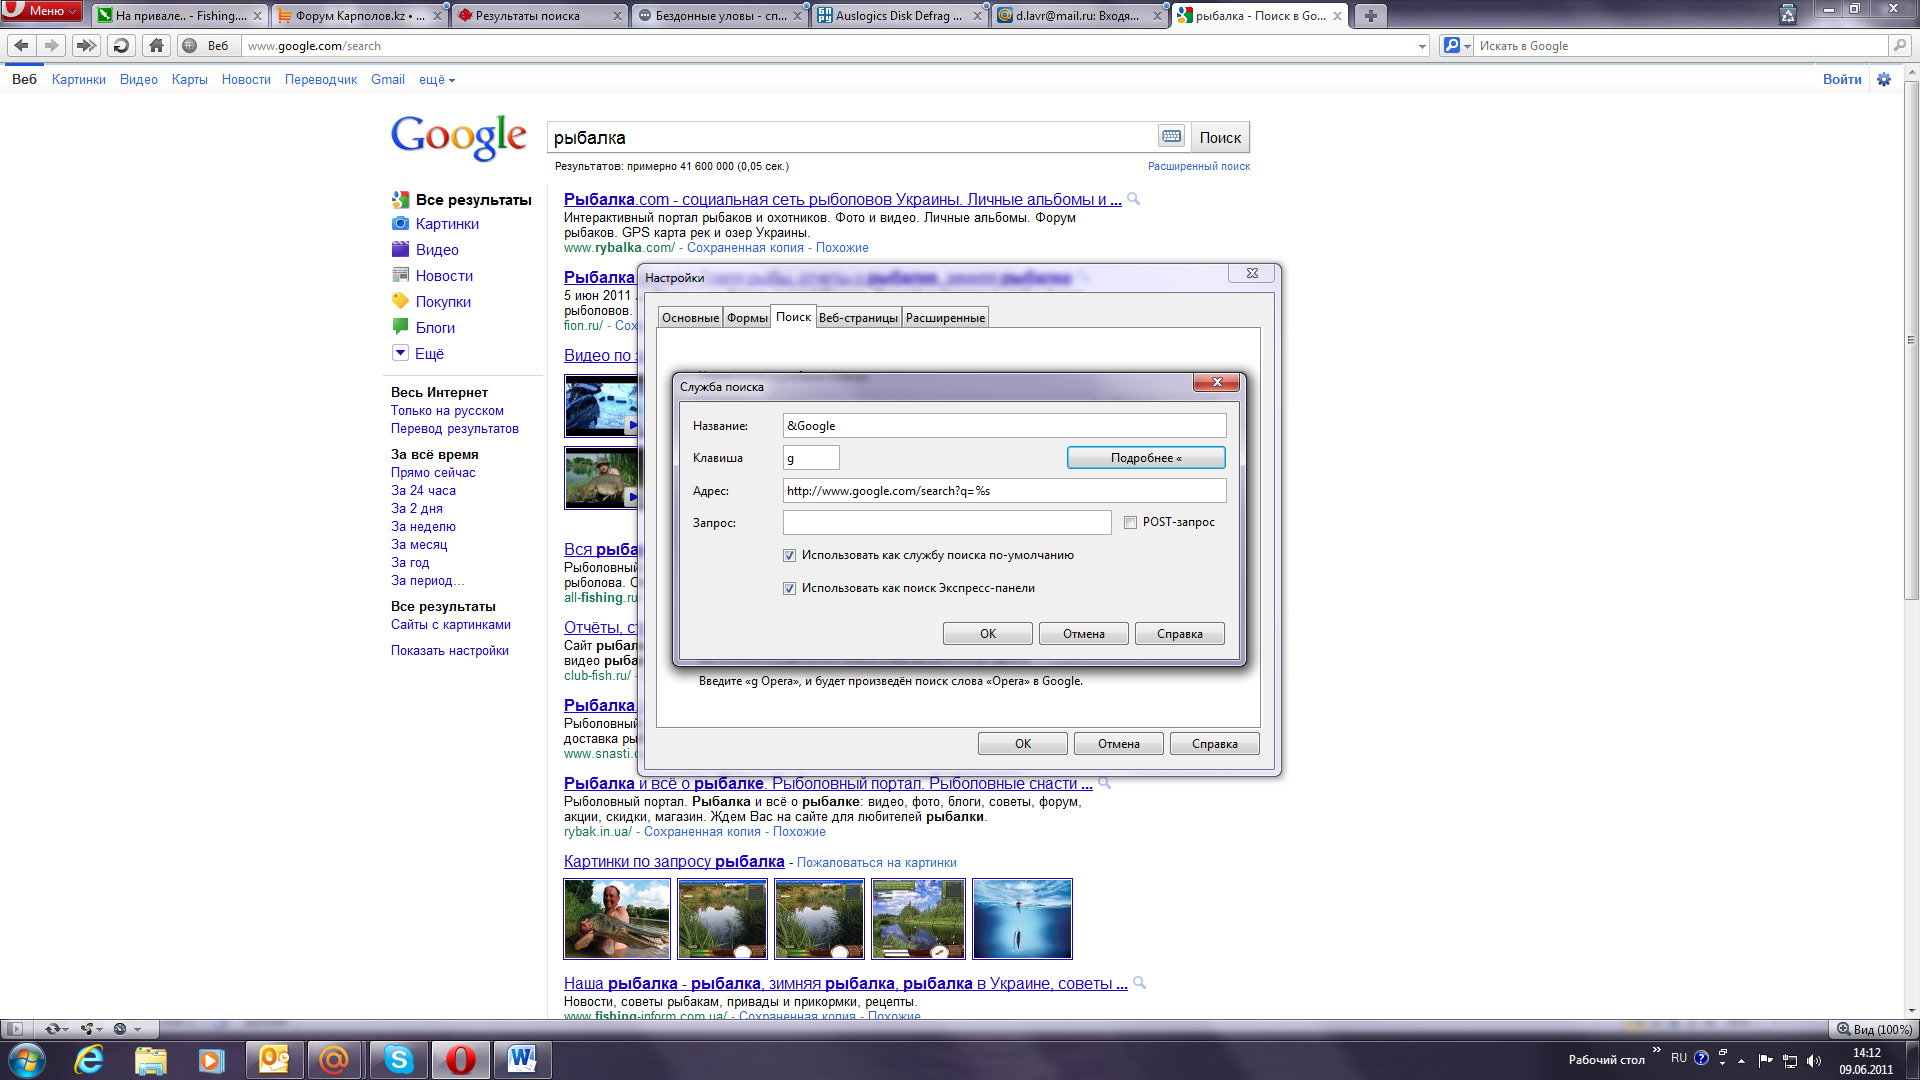Open the Opera Меню dropdown
This screenshot has height=1080, width=1920.
click(x=41, y=11)
